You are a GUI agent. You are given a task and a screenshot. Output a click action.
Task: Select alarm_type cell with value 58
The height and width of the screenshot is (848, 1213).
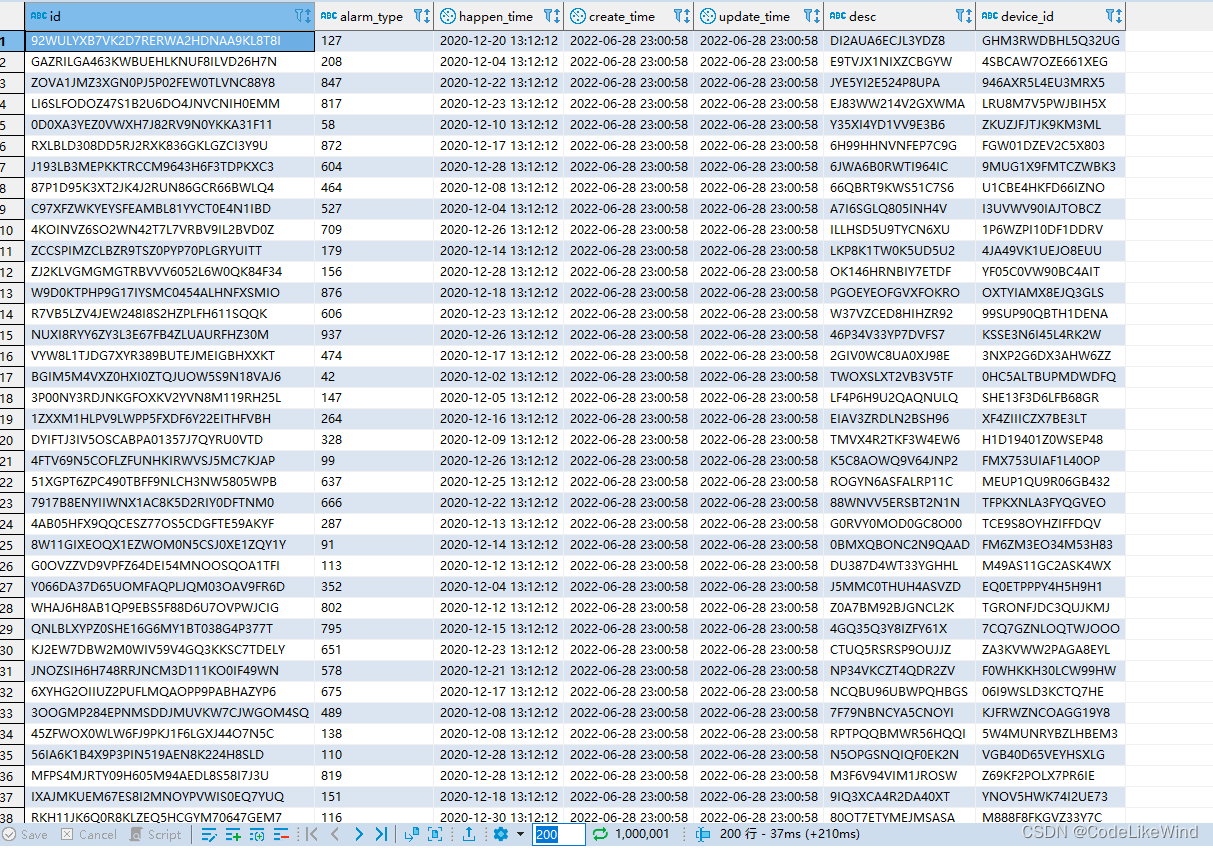coord(374,125)
